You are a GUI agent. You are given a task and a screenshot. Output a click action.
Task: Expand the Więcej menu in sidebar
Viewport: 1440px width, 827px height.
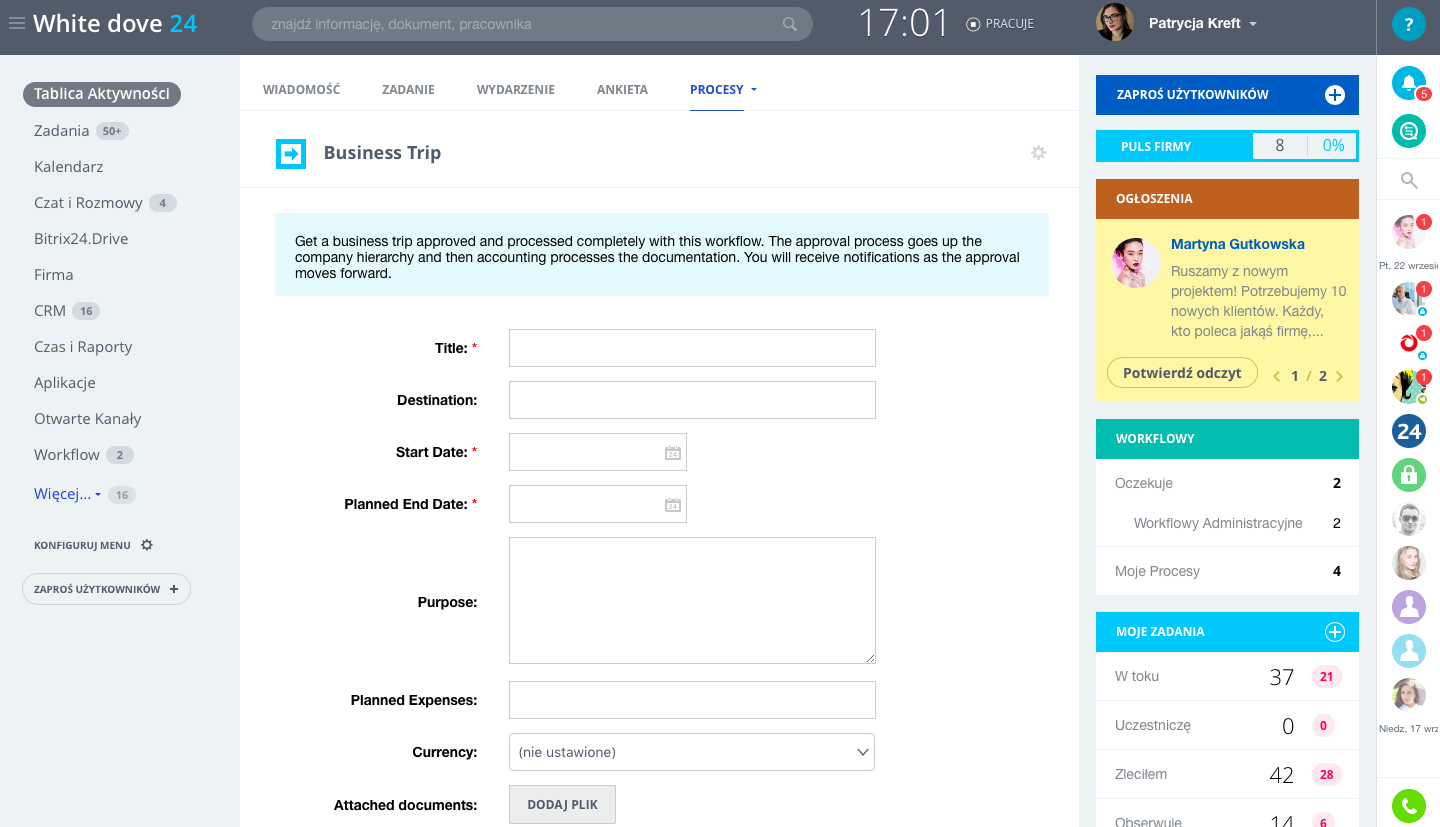[x=67, y=494]
